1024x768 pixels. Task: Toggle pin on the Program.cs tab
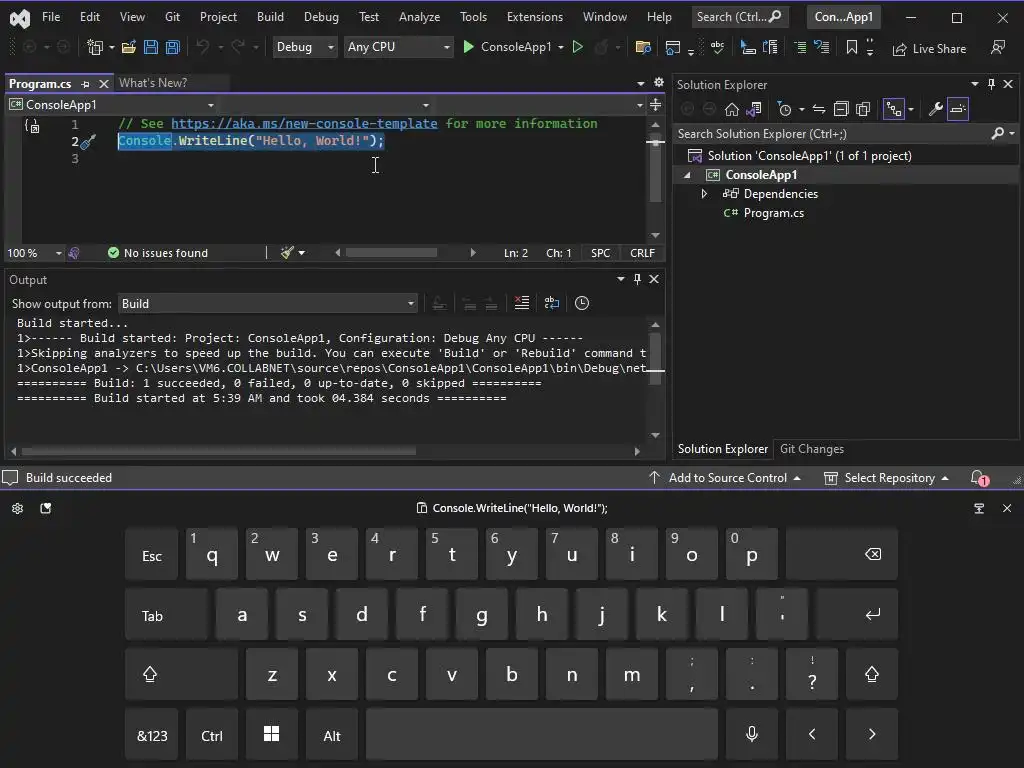pos(85,84)
